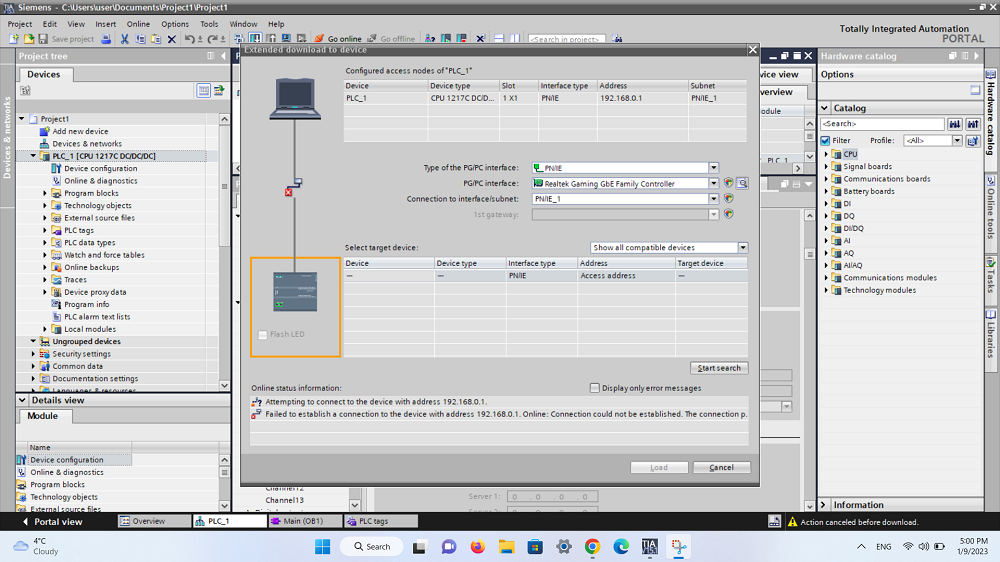1000x562 pixels.
Task: Select the PLC_1 row in access nodes table
Action: 545,98
